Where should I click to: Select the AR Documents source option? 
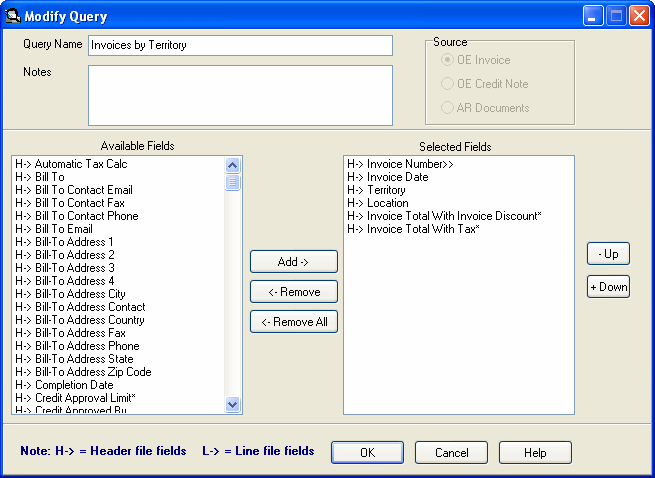pyautogui.click(x=485, y=107)
